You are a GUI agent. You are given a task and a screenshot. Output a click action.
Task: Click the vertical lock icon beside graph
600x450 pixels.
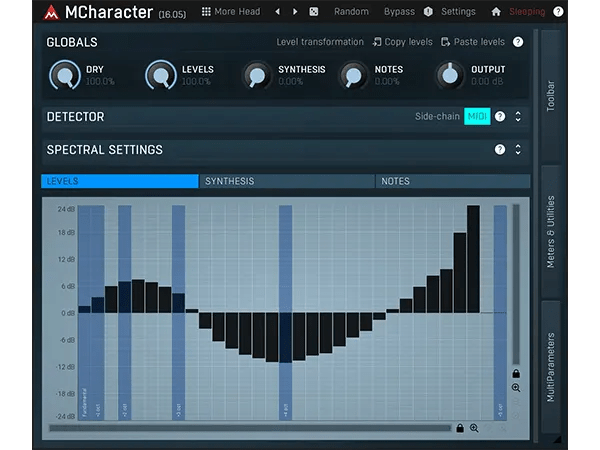click(x=516, y=373)
